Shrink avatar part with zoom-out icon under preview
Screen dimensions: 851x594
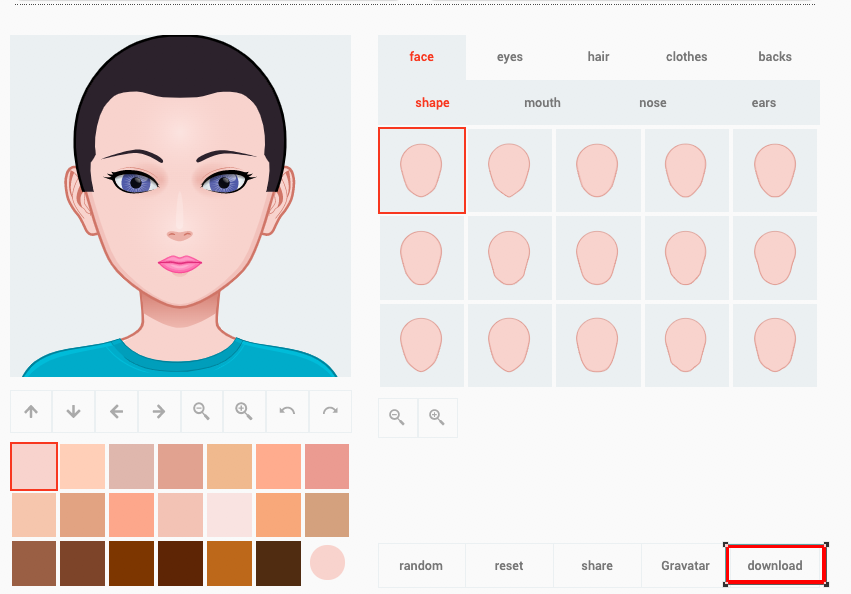click(201, 412)
